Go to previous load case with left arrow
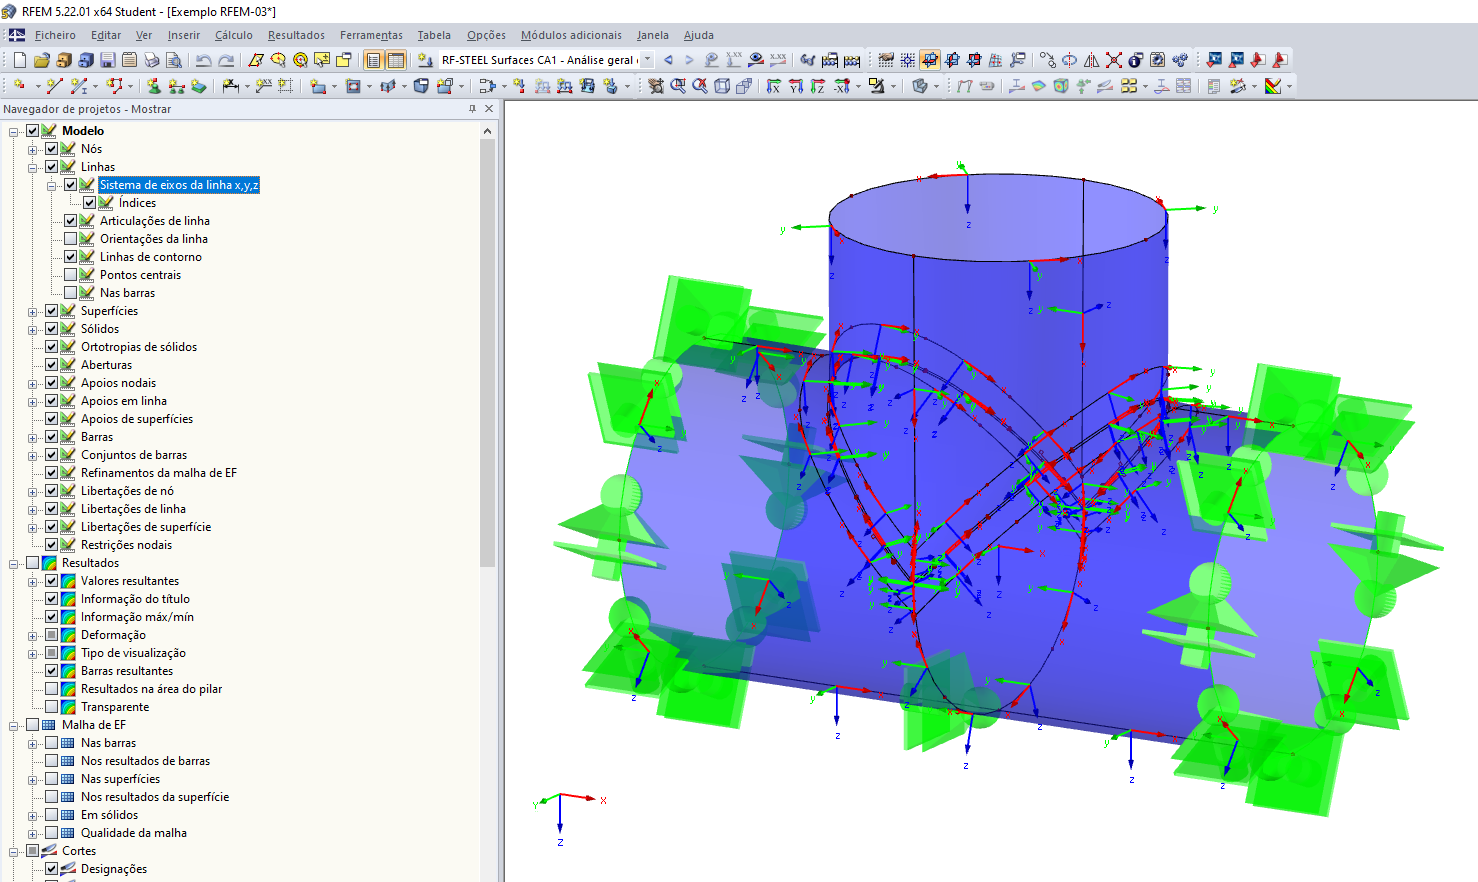The width and height of the screenshot is (1478, 882). (x=668, y=60)
